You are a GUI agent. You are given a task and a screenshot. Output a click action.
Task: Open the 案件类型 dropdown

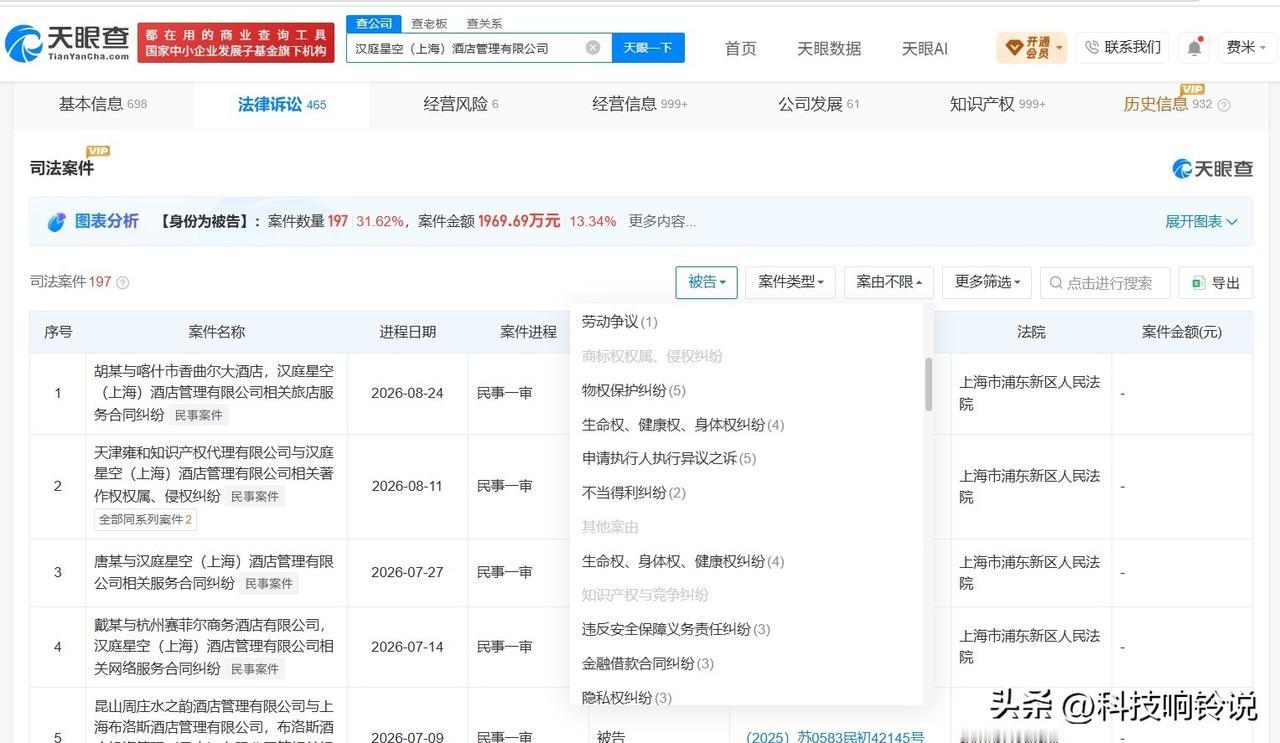click(x=790, y=283)
